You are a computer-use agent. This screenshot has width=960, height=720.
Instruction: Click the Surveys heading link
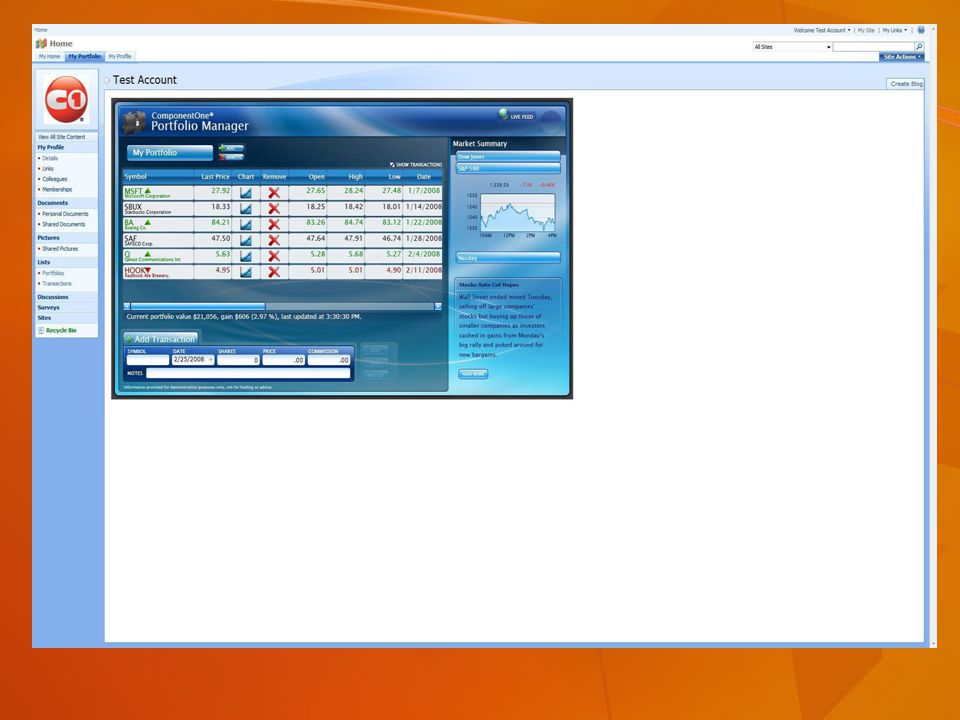[x=48, y=308]
